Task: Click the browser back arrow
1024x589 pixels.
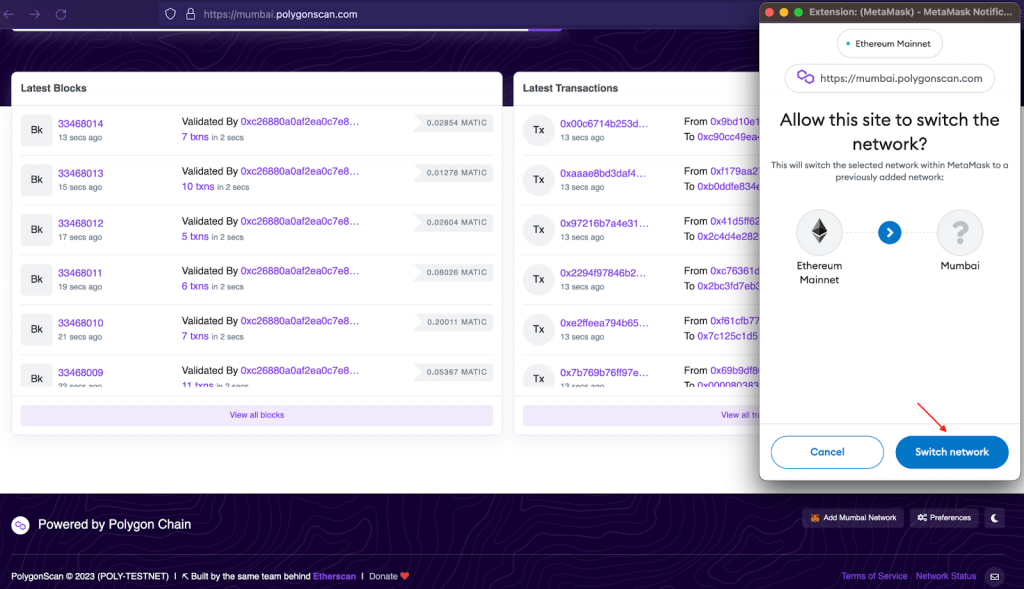Action: coord(8,14)
